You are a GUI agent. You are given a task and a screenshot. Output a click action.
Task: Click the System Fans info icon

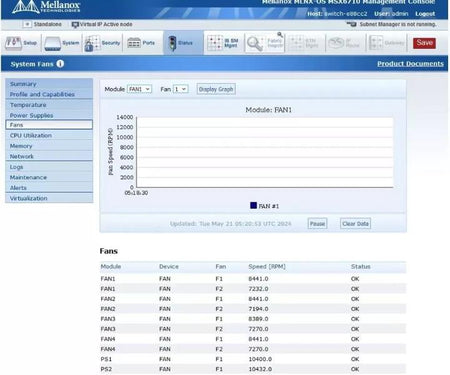tap(60, 64)
